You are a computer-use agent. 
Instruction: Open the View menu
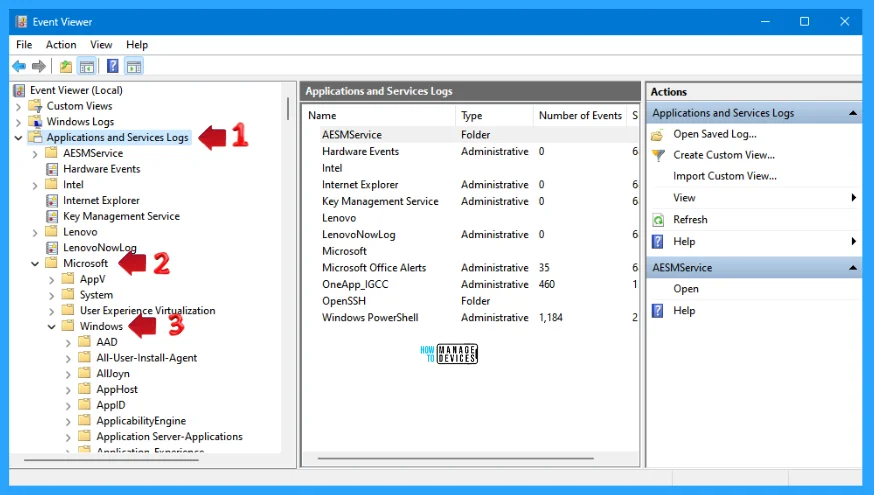click(x=101, y=45)
